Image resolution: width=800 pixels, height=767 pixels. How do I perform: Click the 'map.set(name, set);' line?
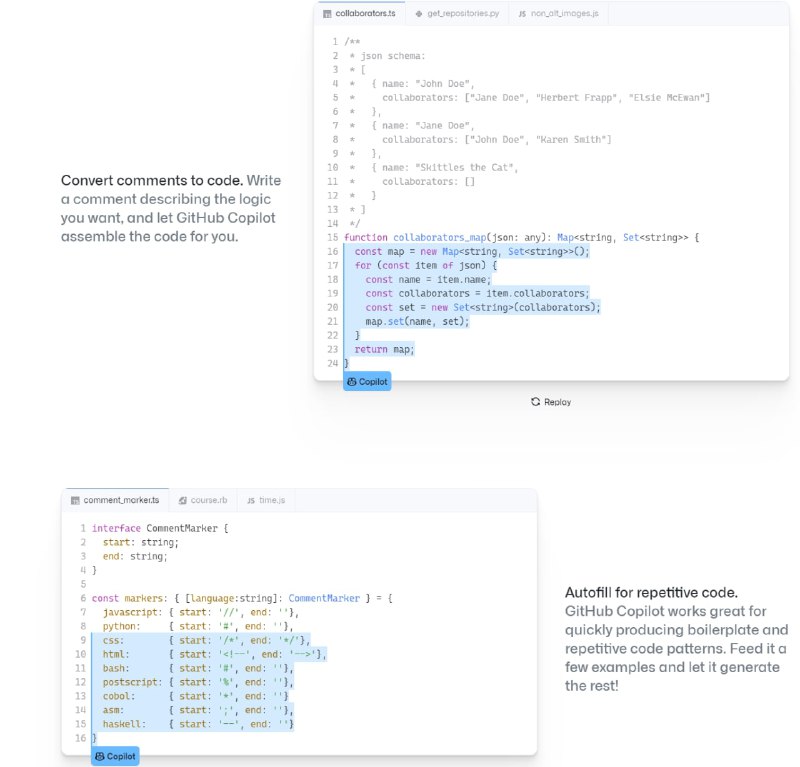[x=417, y=321]
